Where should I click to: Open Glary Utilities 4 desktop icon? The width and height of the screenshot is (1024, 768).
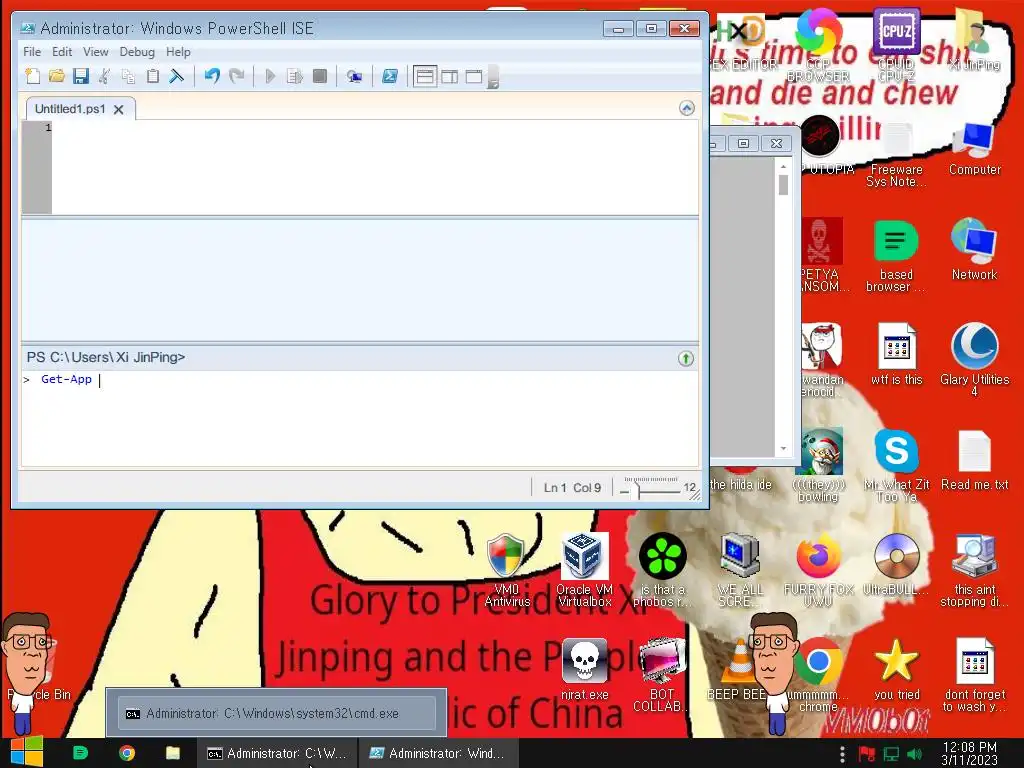tap(974, 359)
